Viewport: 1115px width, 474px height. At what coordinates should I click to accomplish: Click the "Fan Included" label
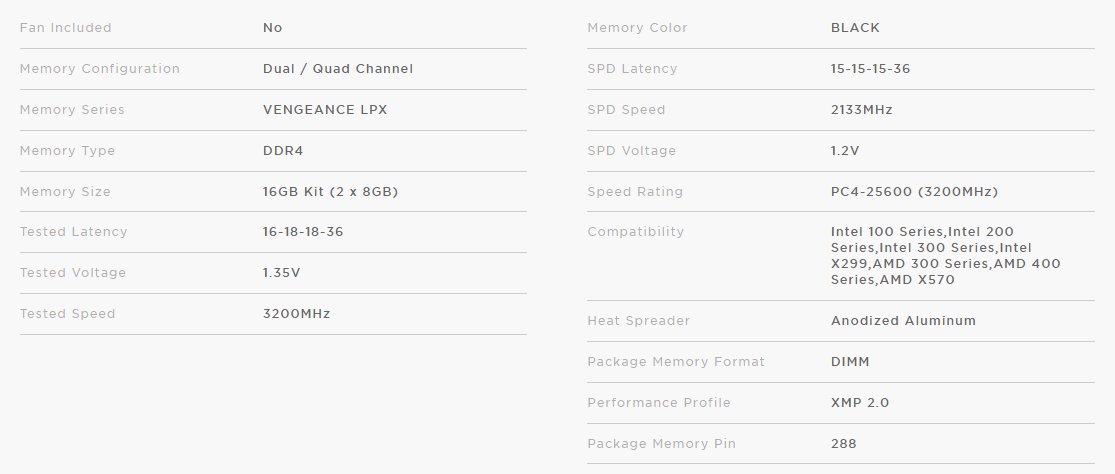[66, 28]
